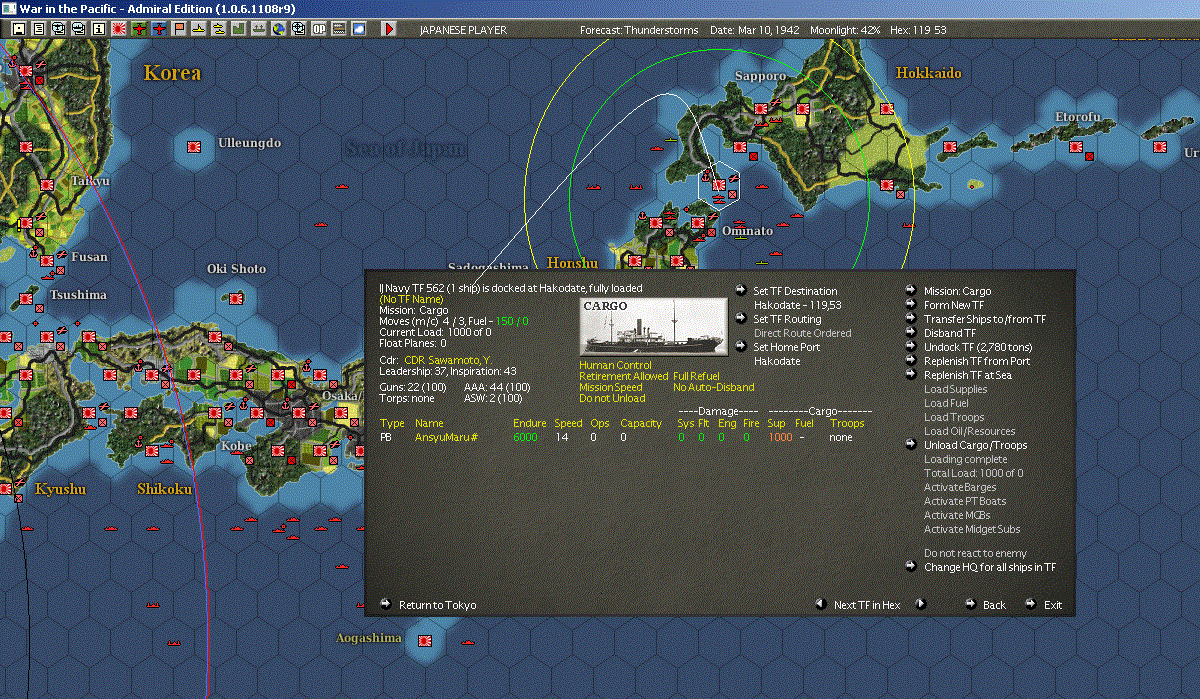Click the CARGO ship picture
The image size is (1200, 699).
pos(654,326)
